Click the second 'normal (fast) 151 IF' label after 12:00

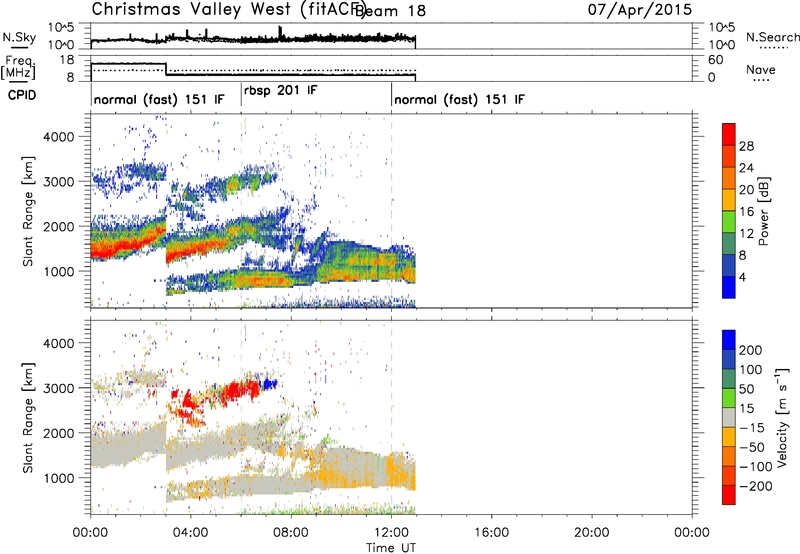459,99
